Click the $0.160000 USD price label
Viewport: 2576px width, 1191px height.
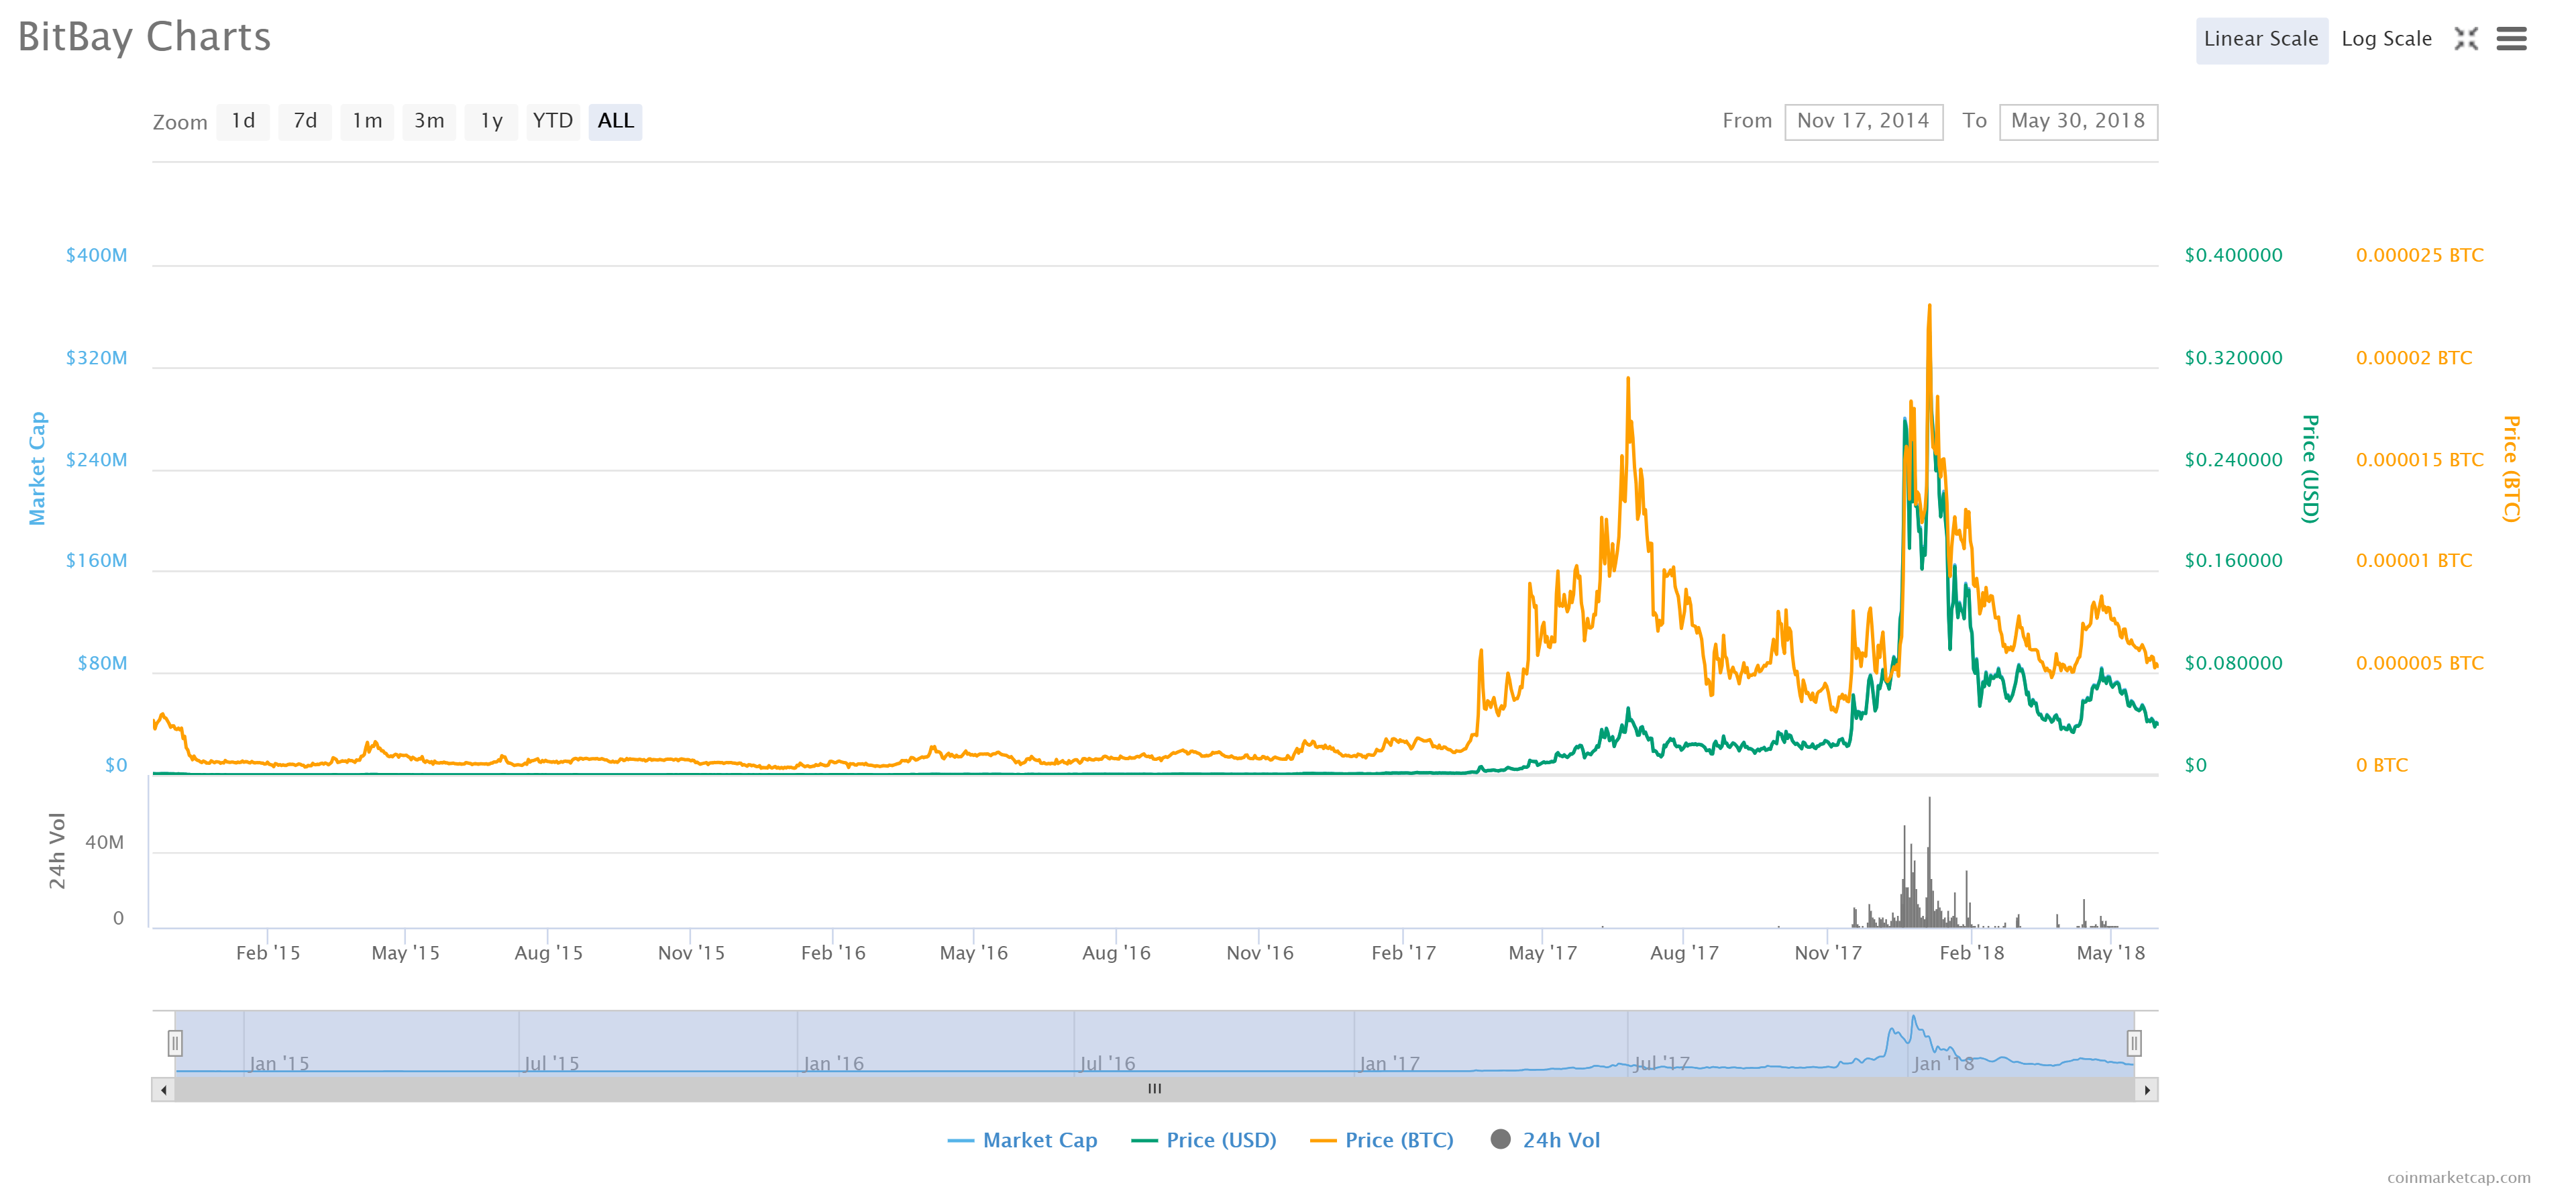click(2233, 560)
